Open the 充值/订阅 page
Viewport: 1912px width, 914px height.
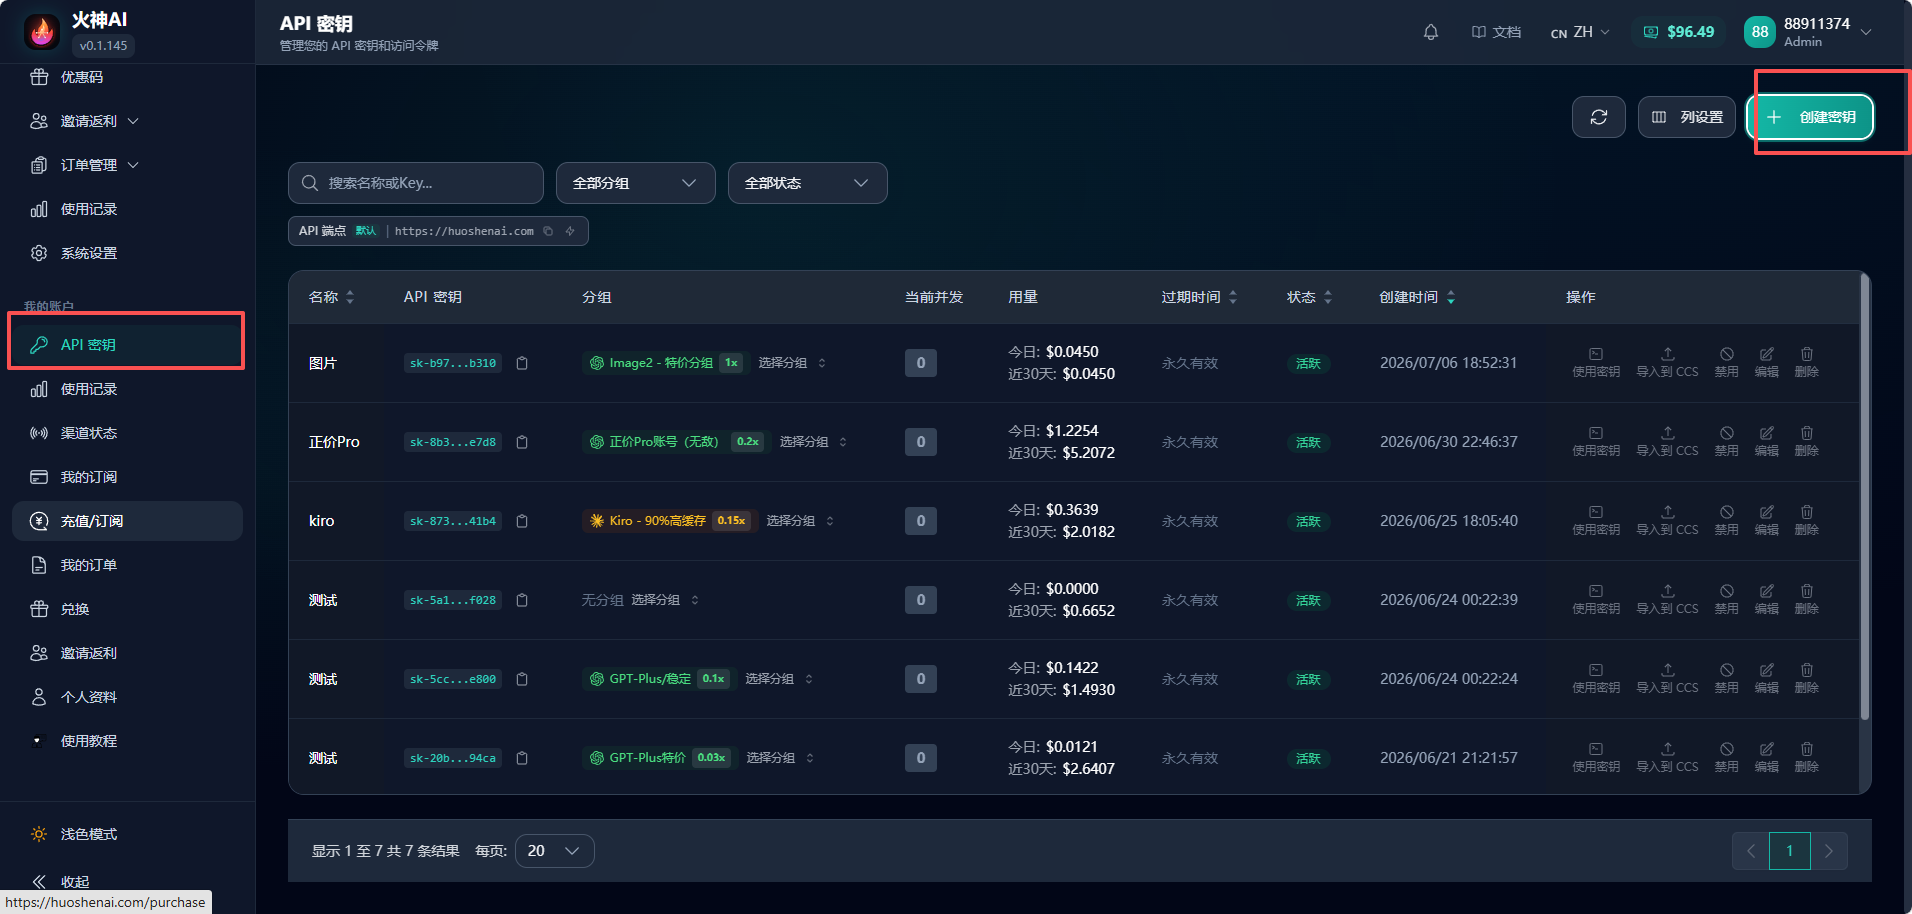127,521
